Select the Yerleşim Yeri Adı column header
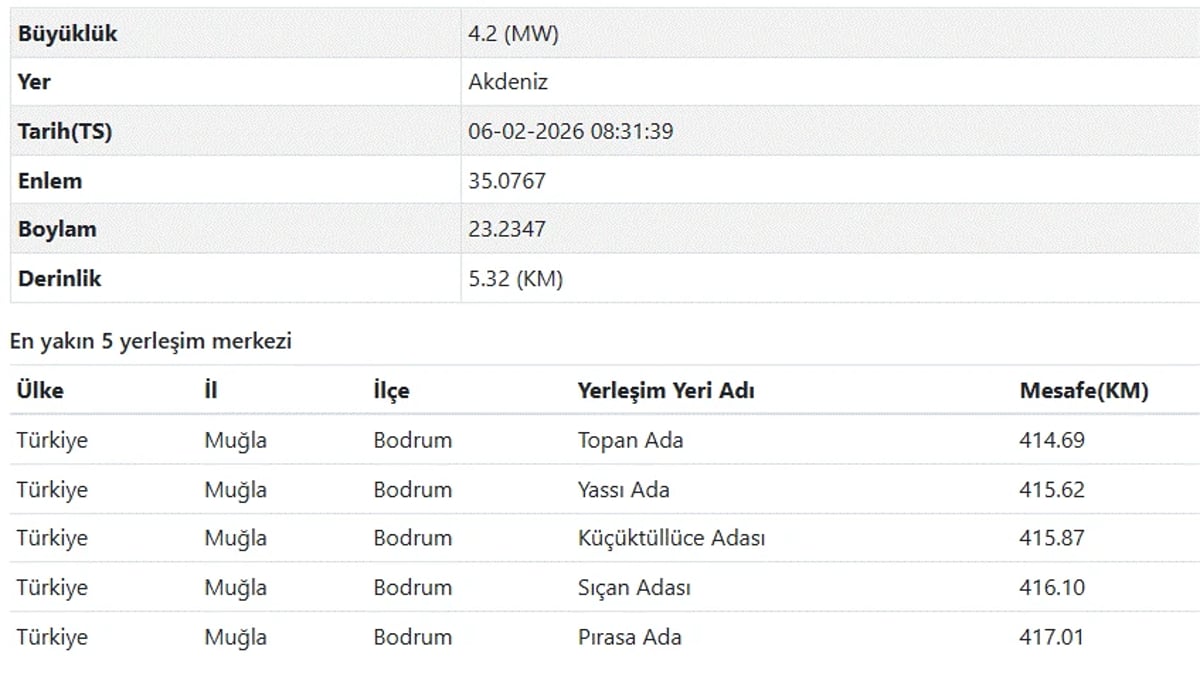 [x=666, y=391]
